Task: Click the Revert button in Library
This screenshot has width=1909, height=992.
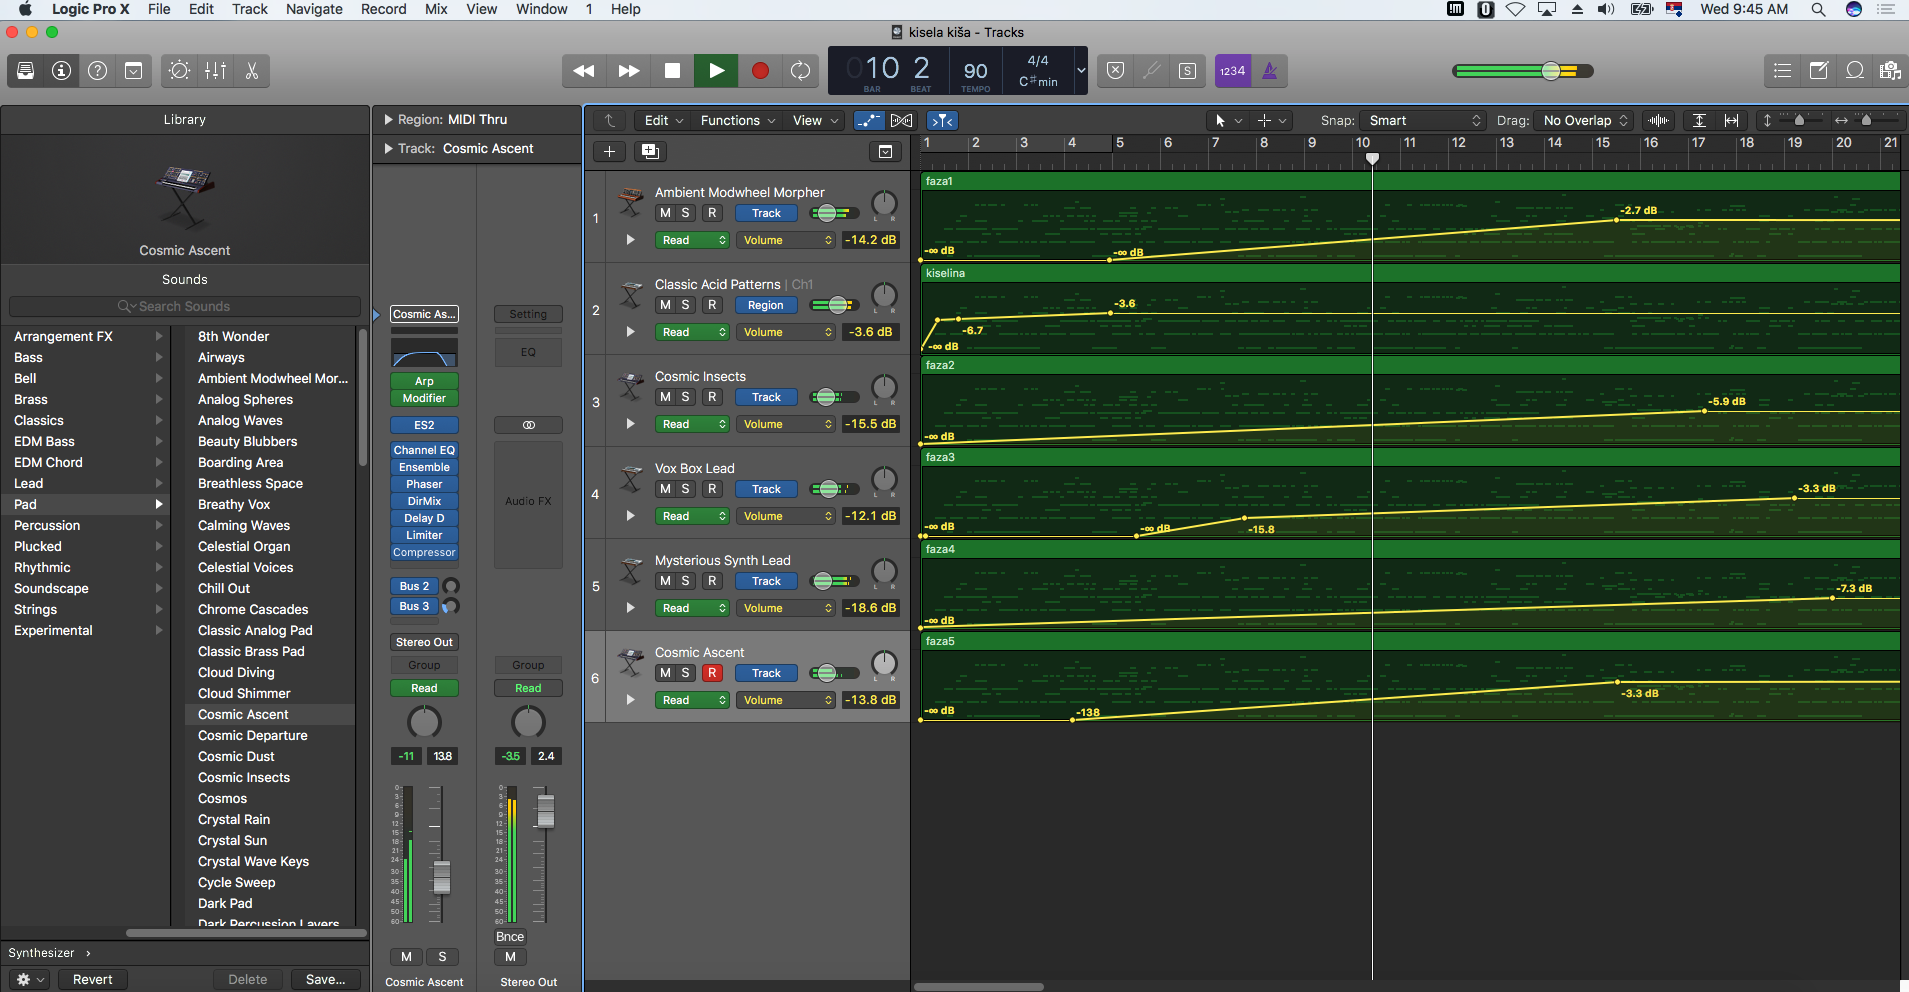Action: point(93,979)
